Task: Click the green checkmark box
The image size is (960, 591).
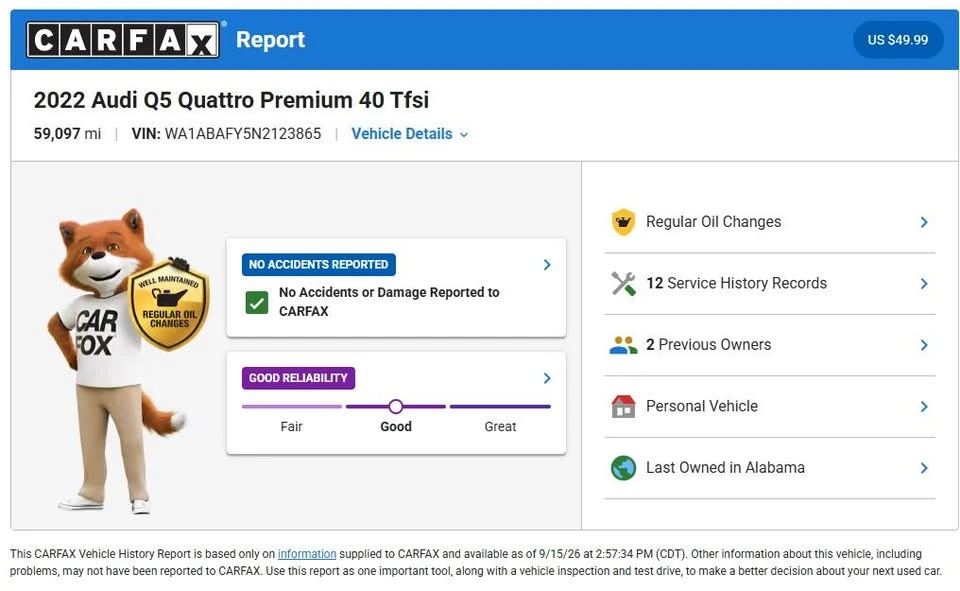Action: (x=257, y=302)
